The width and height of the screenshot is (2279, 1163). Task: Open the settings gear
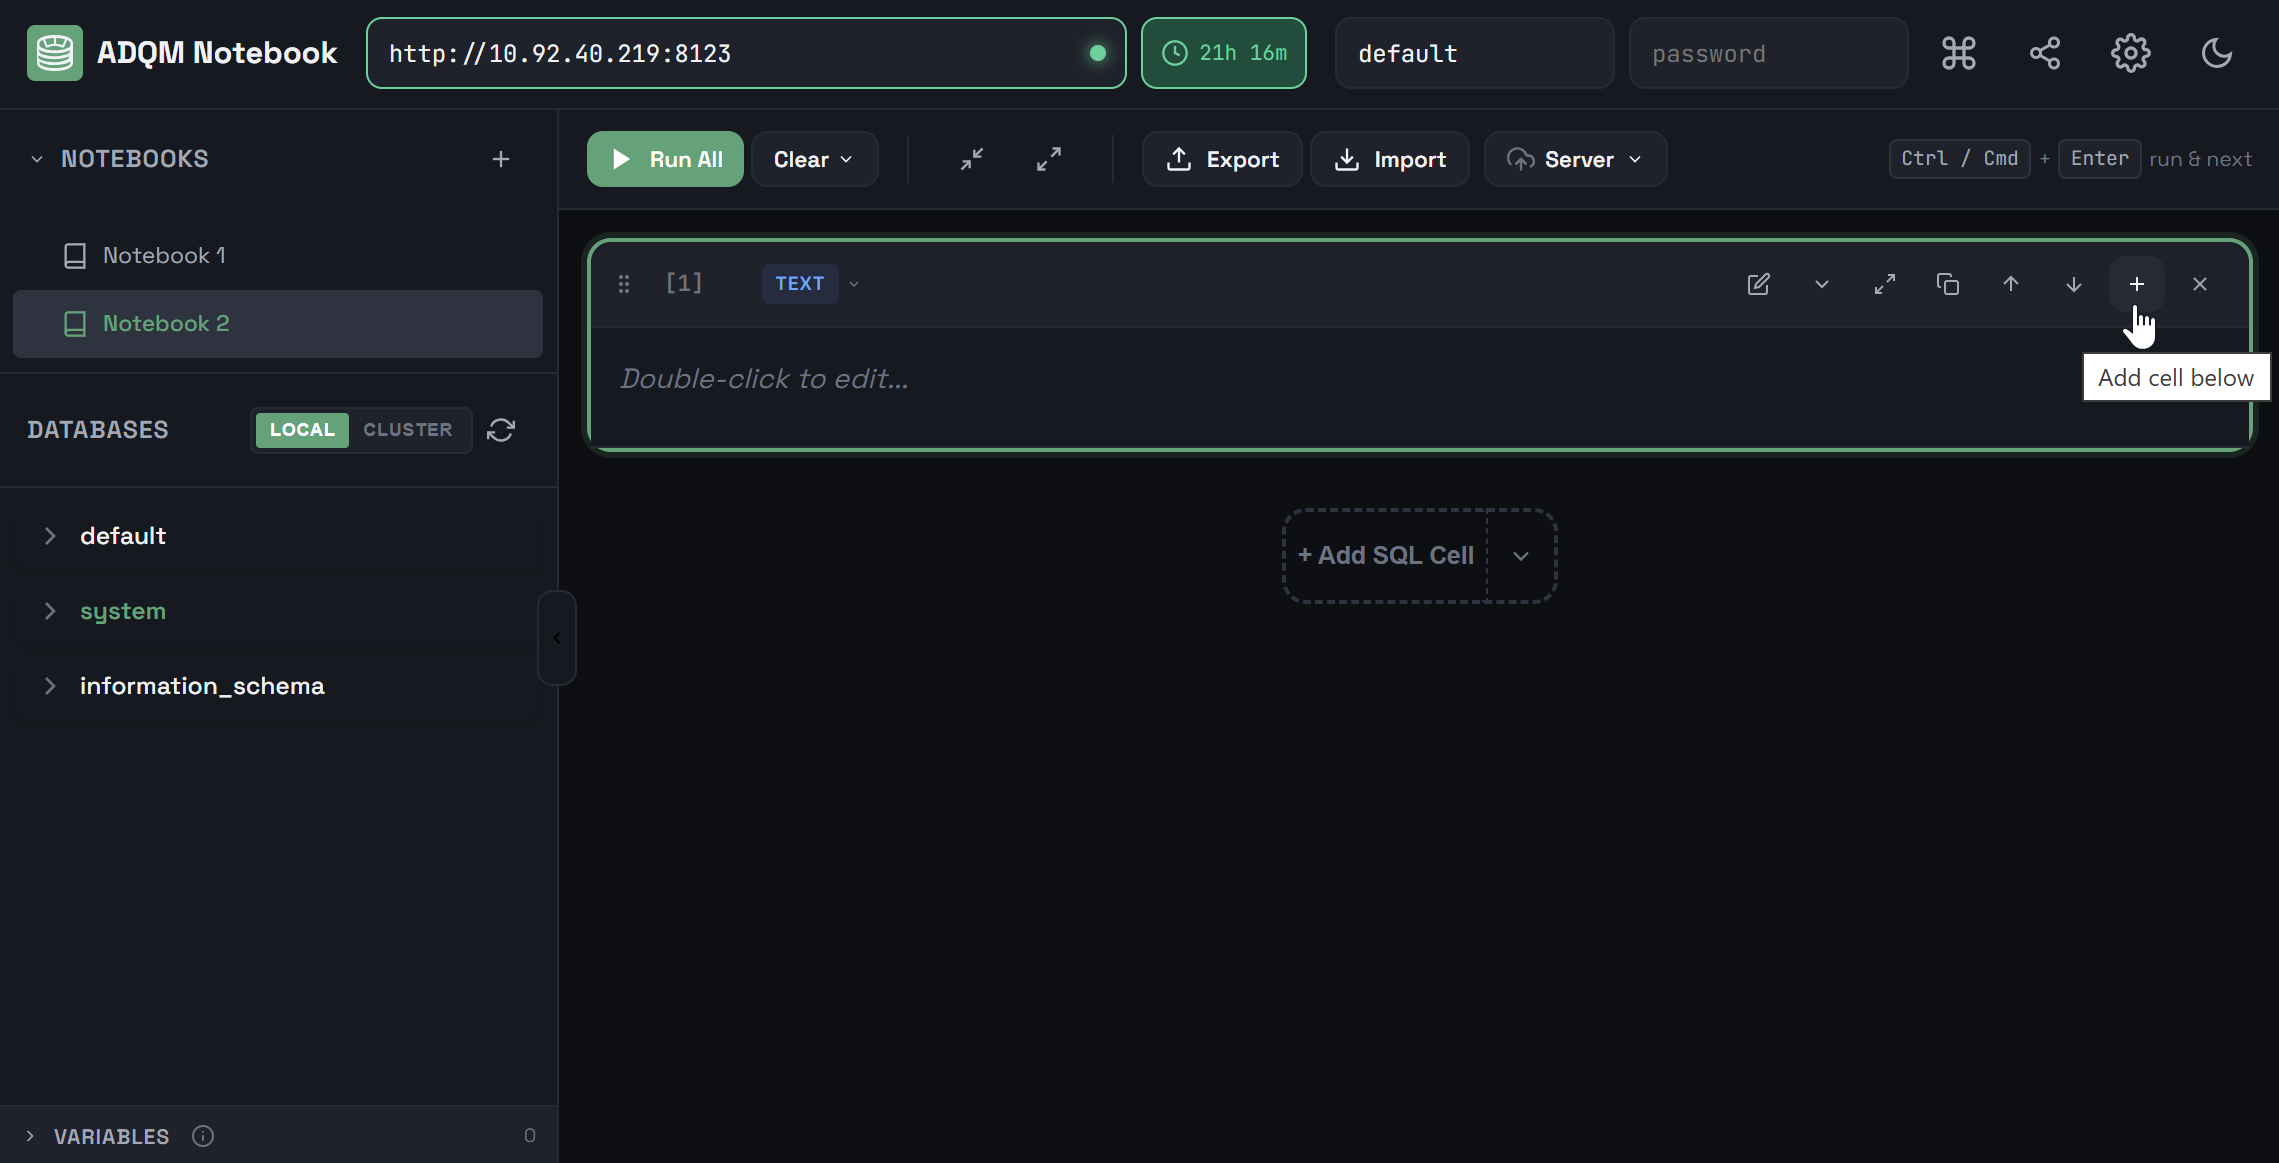2131,53
